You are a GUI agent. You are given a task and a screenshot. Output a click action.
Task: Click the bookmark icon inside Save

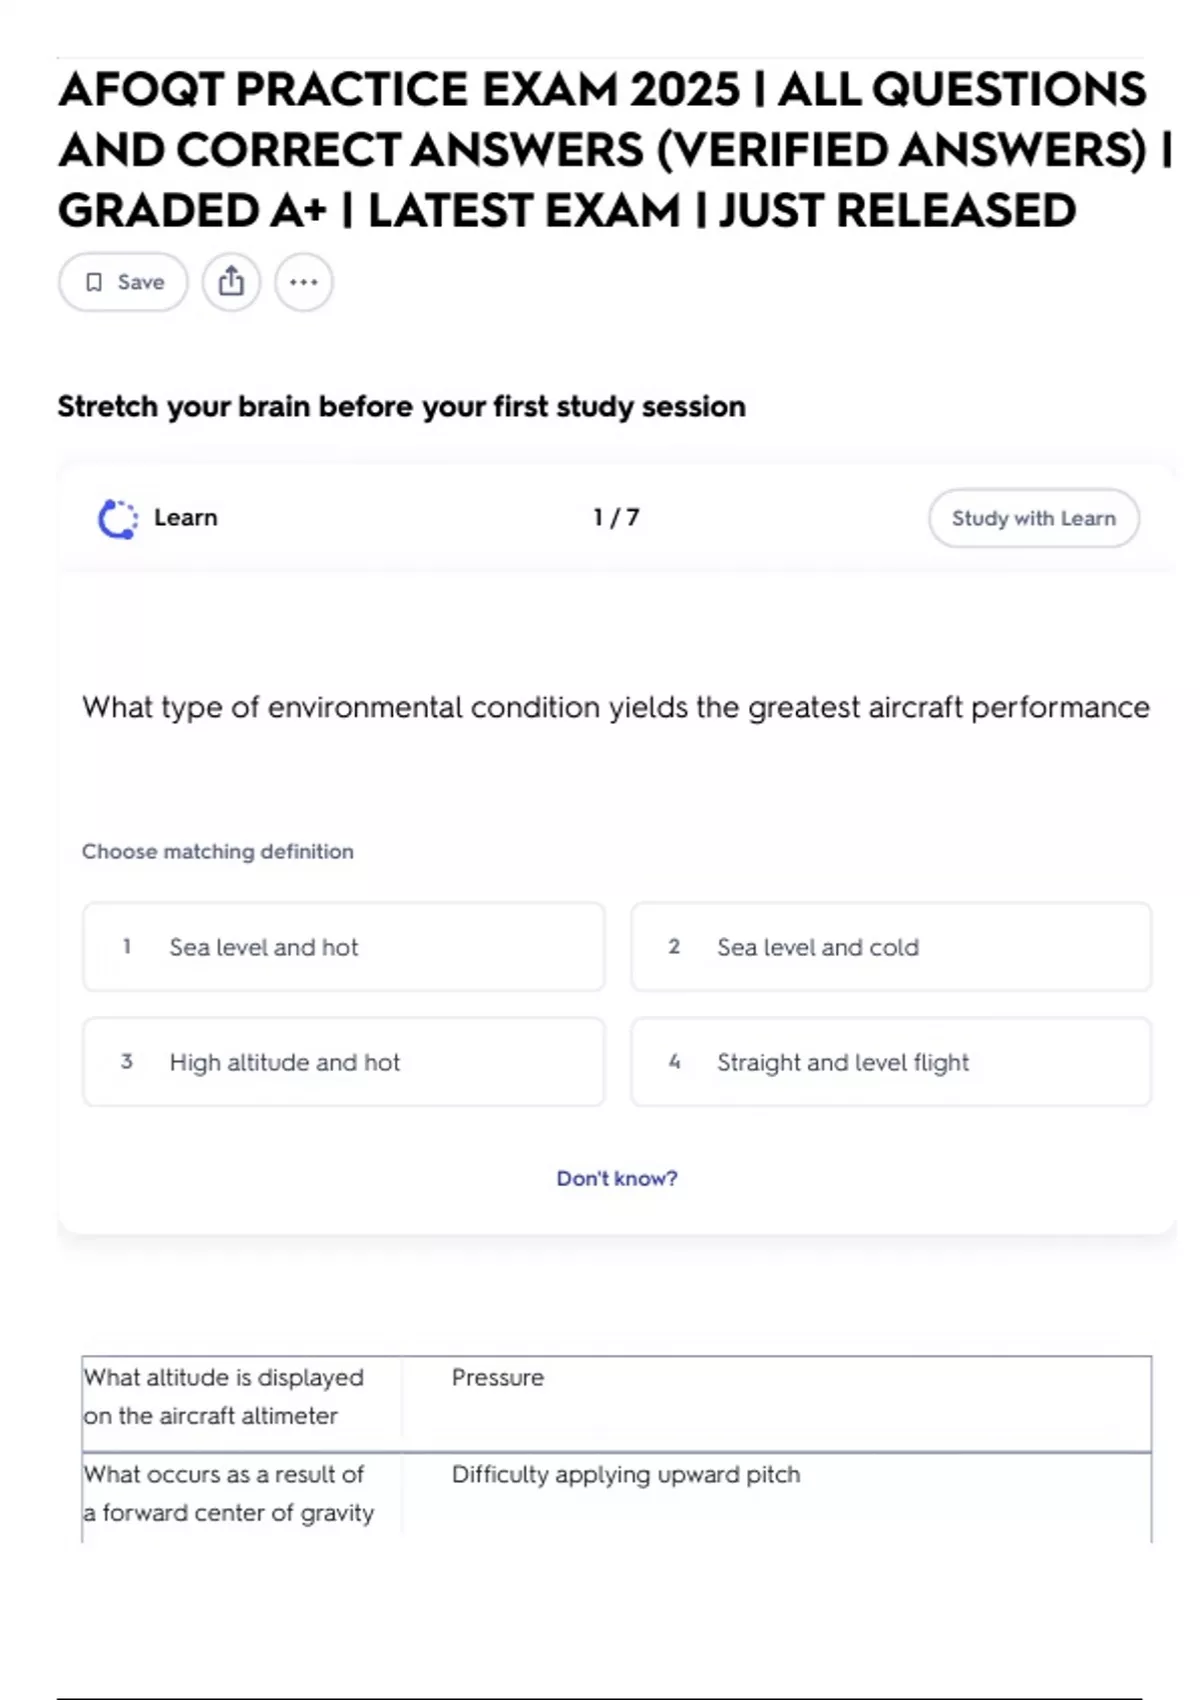pos(94,283)
